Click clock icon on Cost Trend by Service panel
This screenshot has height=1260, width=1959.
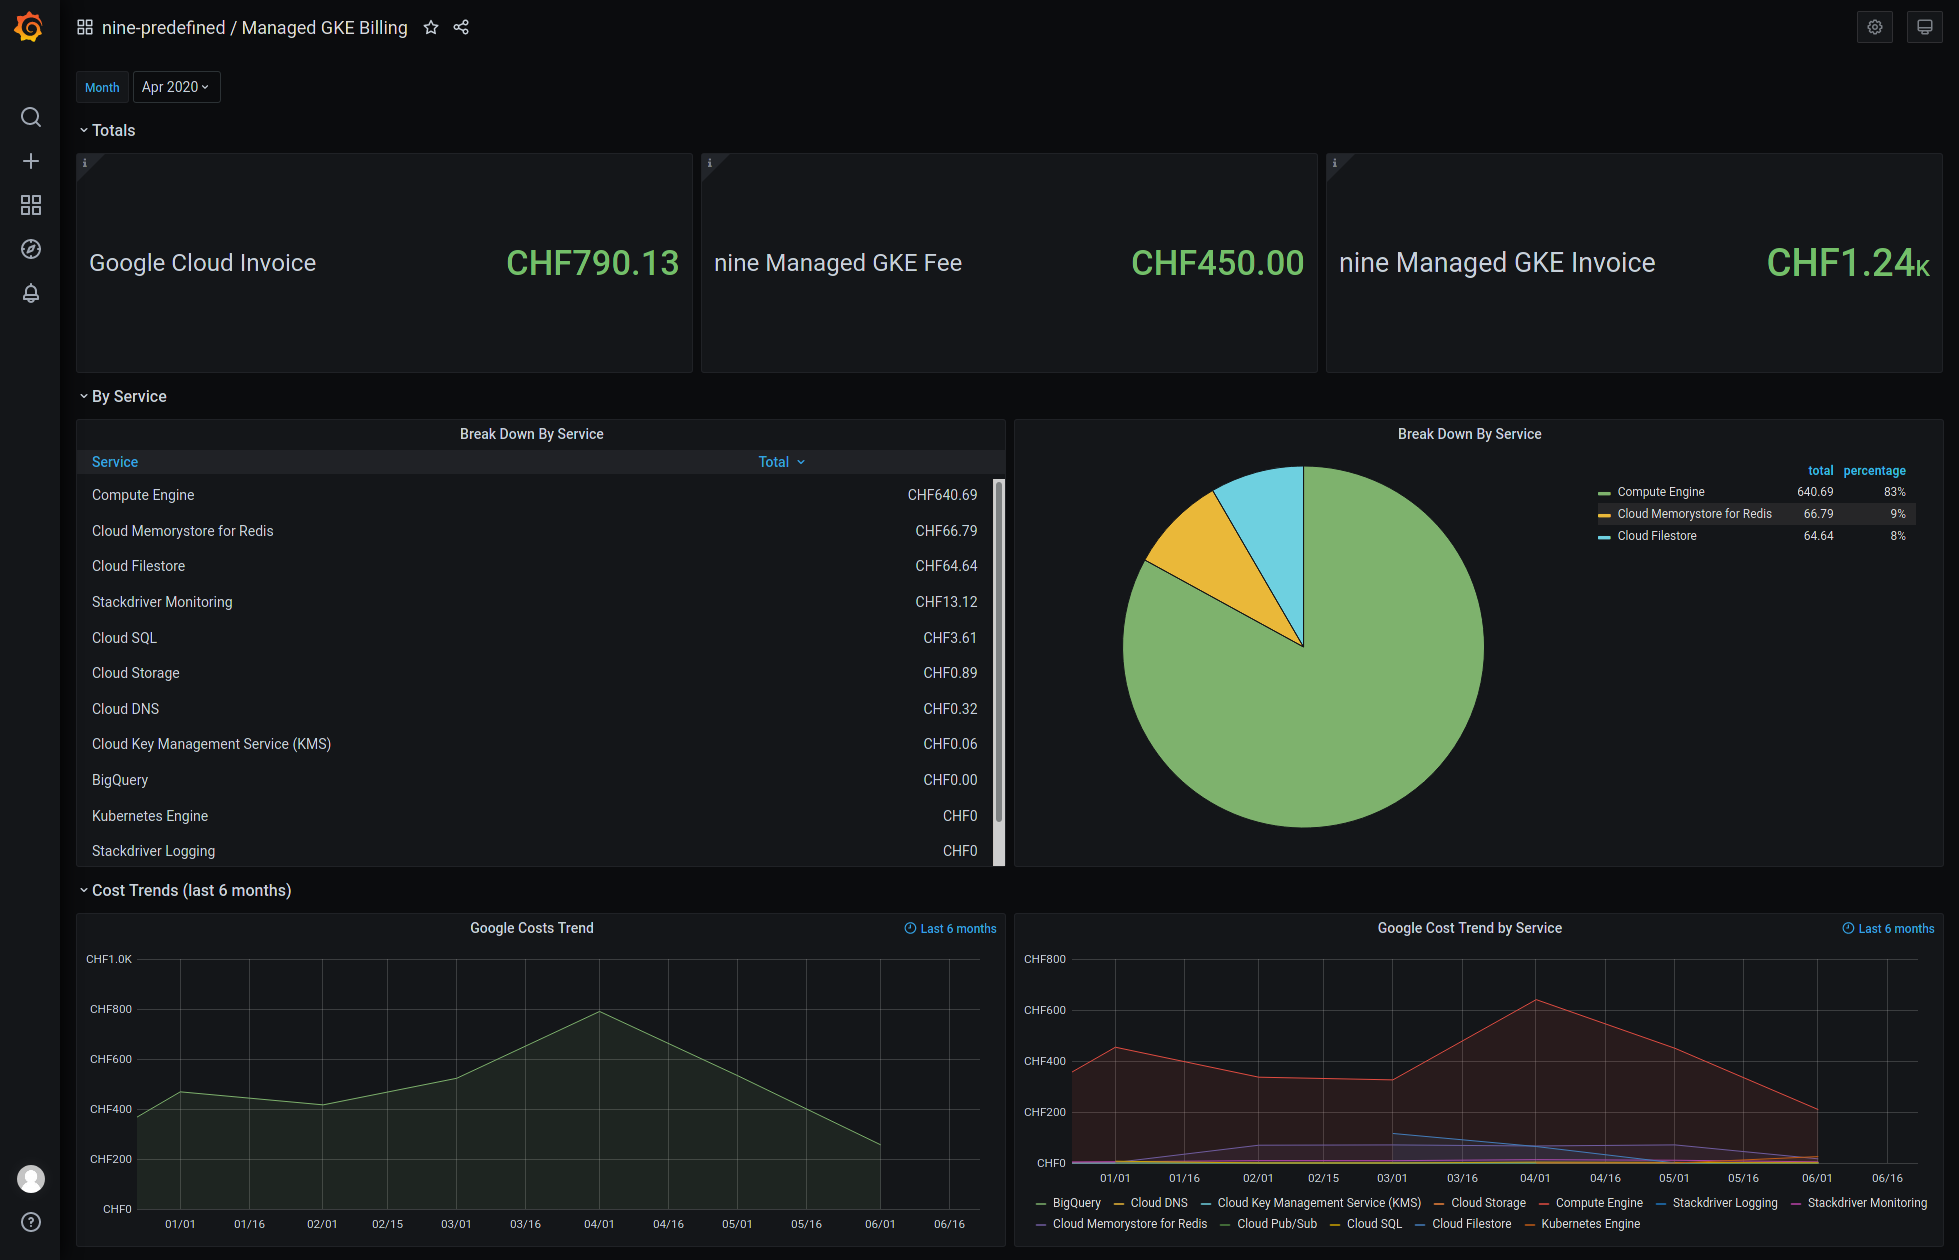1848,928
